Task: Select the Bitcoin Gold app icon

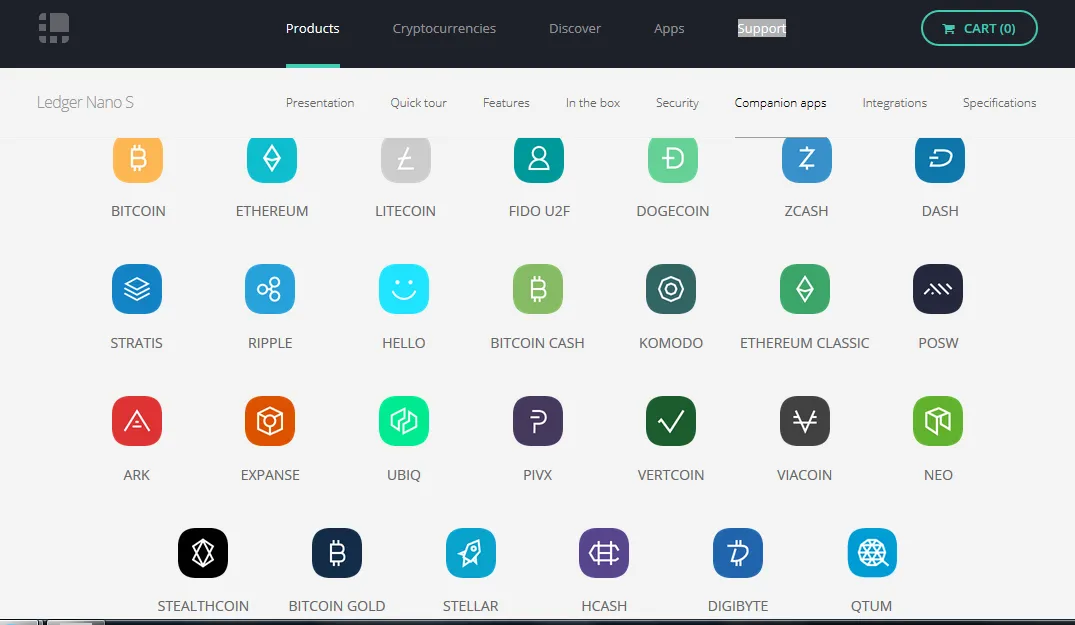Action: click(337, 553)
